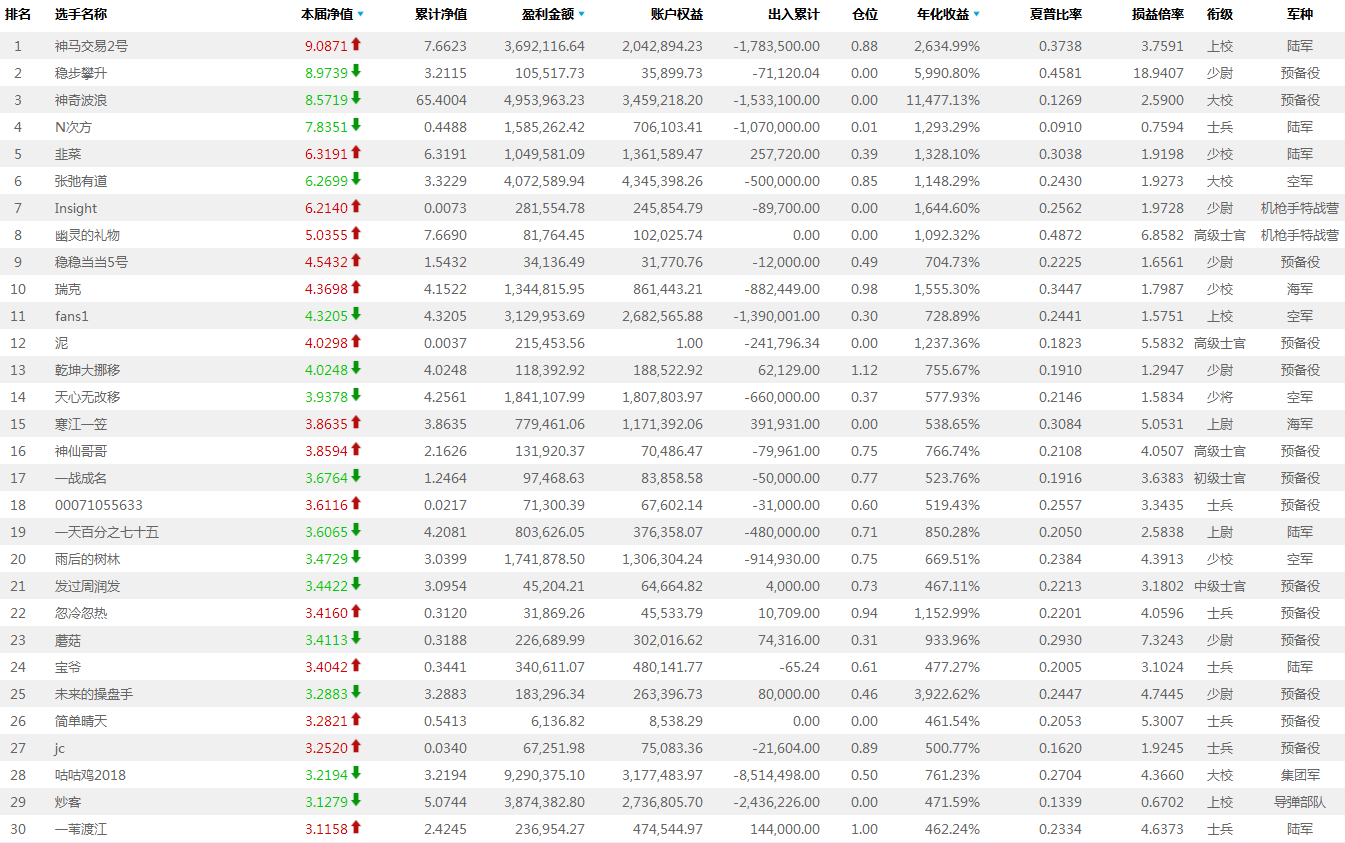Select account equity 4,345,398.26

662,181
